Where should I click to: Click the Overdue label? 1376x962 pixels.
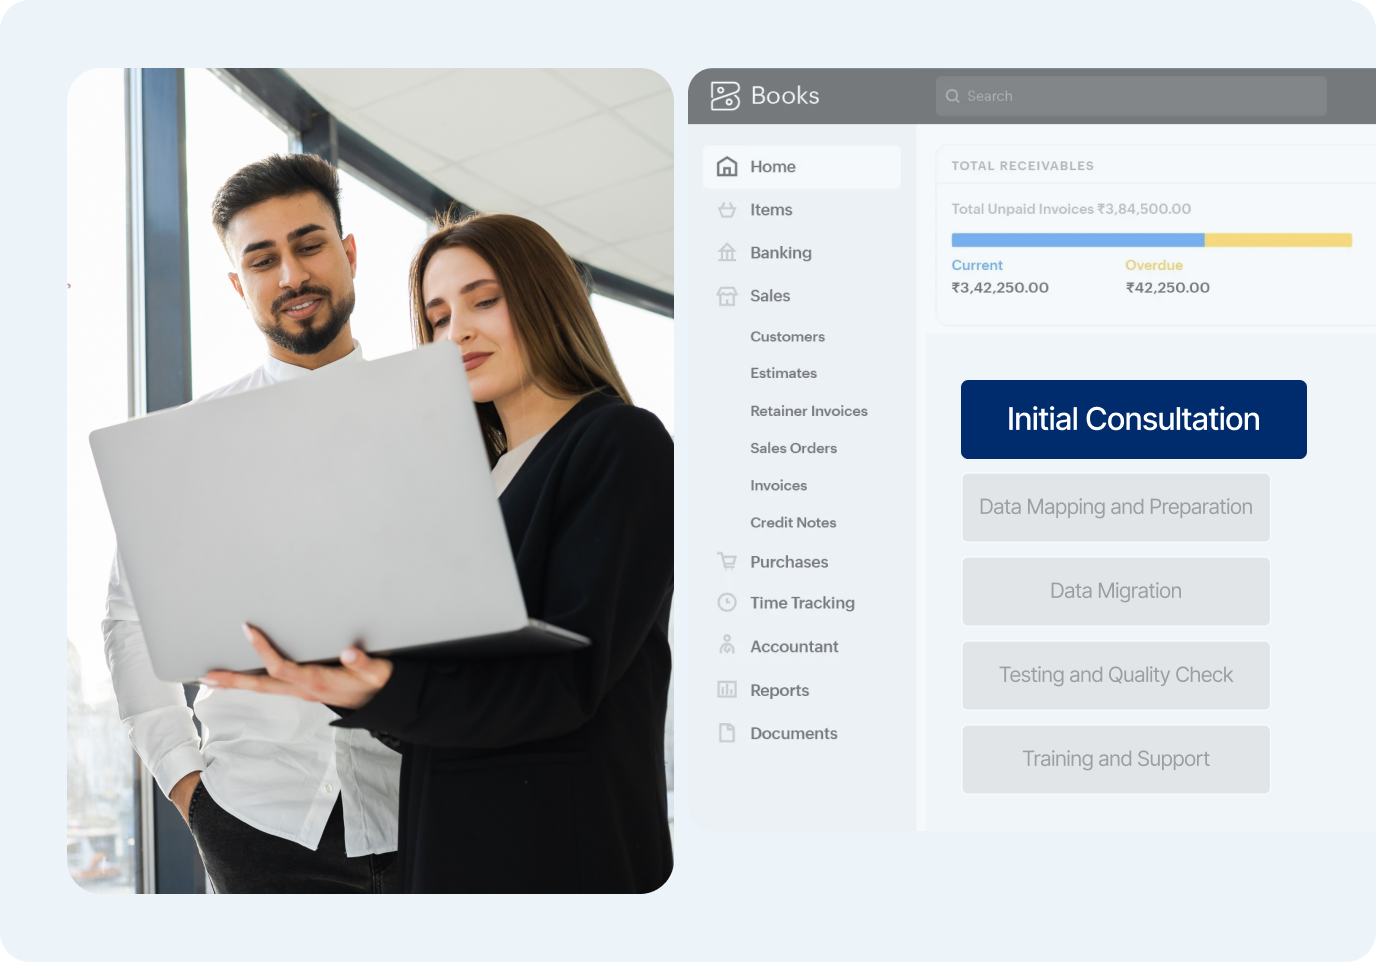click(x=1154, y=265)
